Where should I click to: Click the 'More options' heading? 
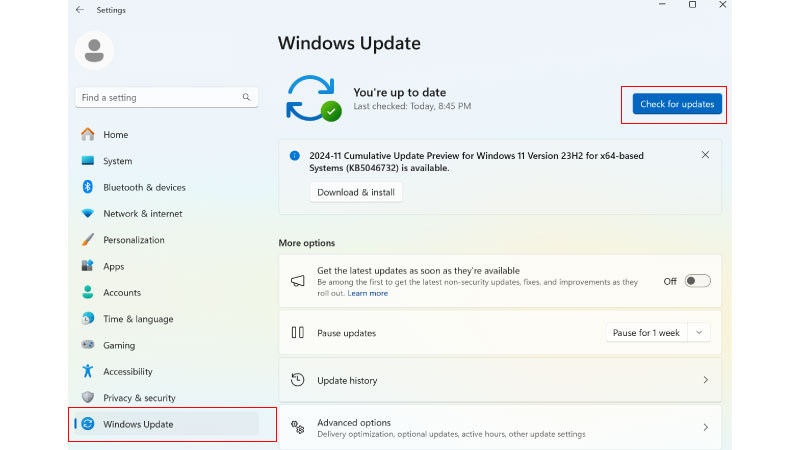(x=307, y=243)
